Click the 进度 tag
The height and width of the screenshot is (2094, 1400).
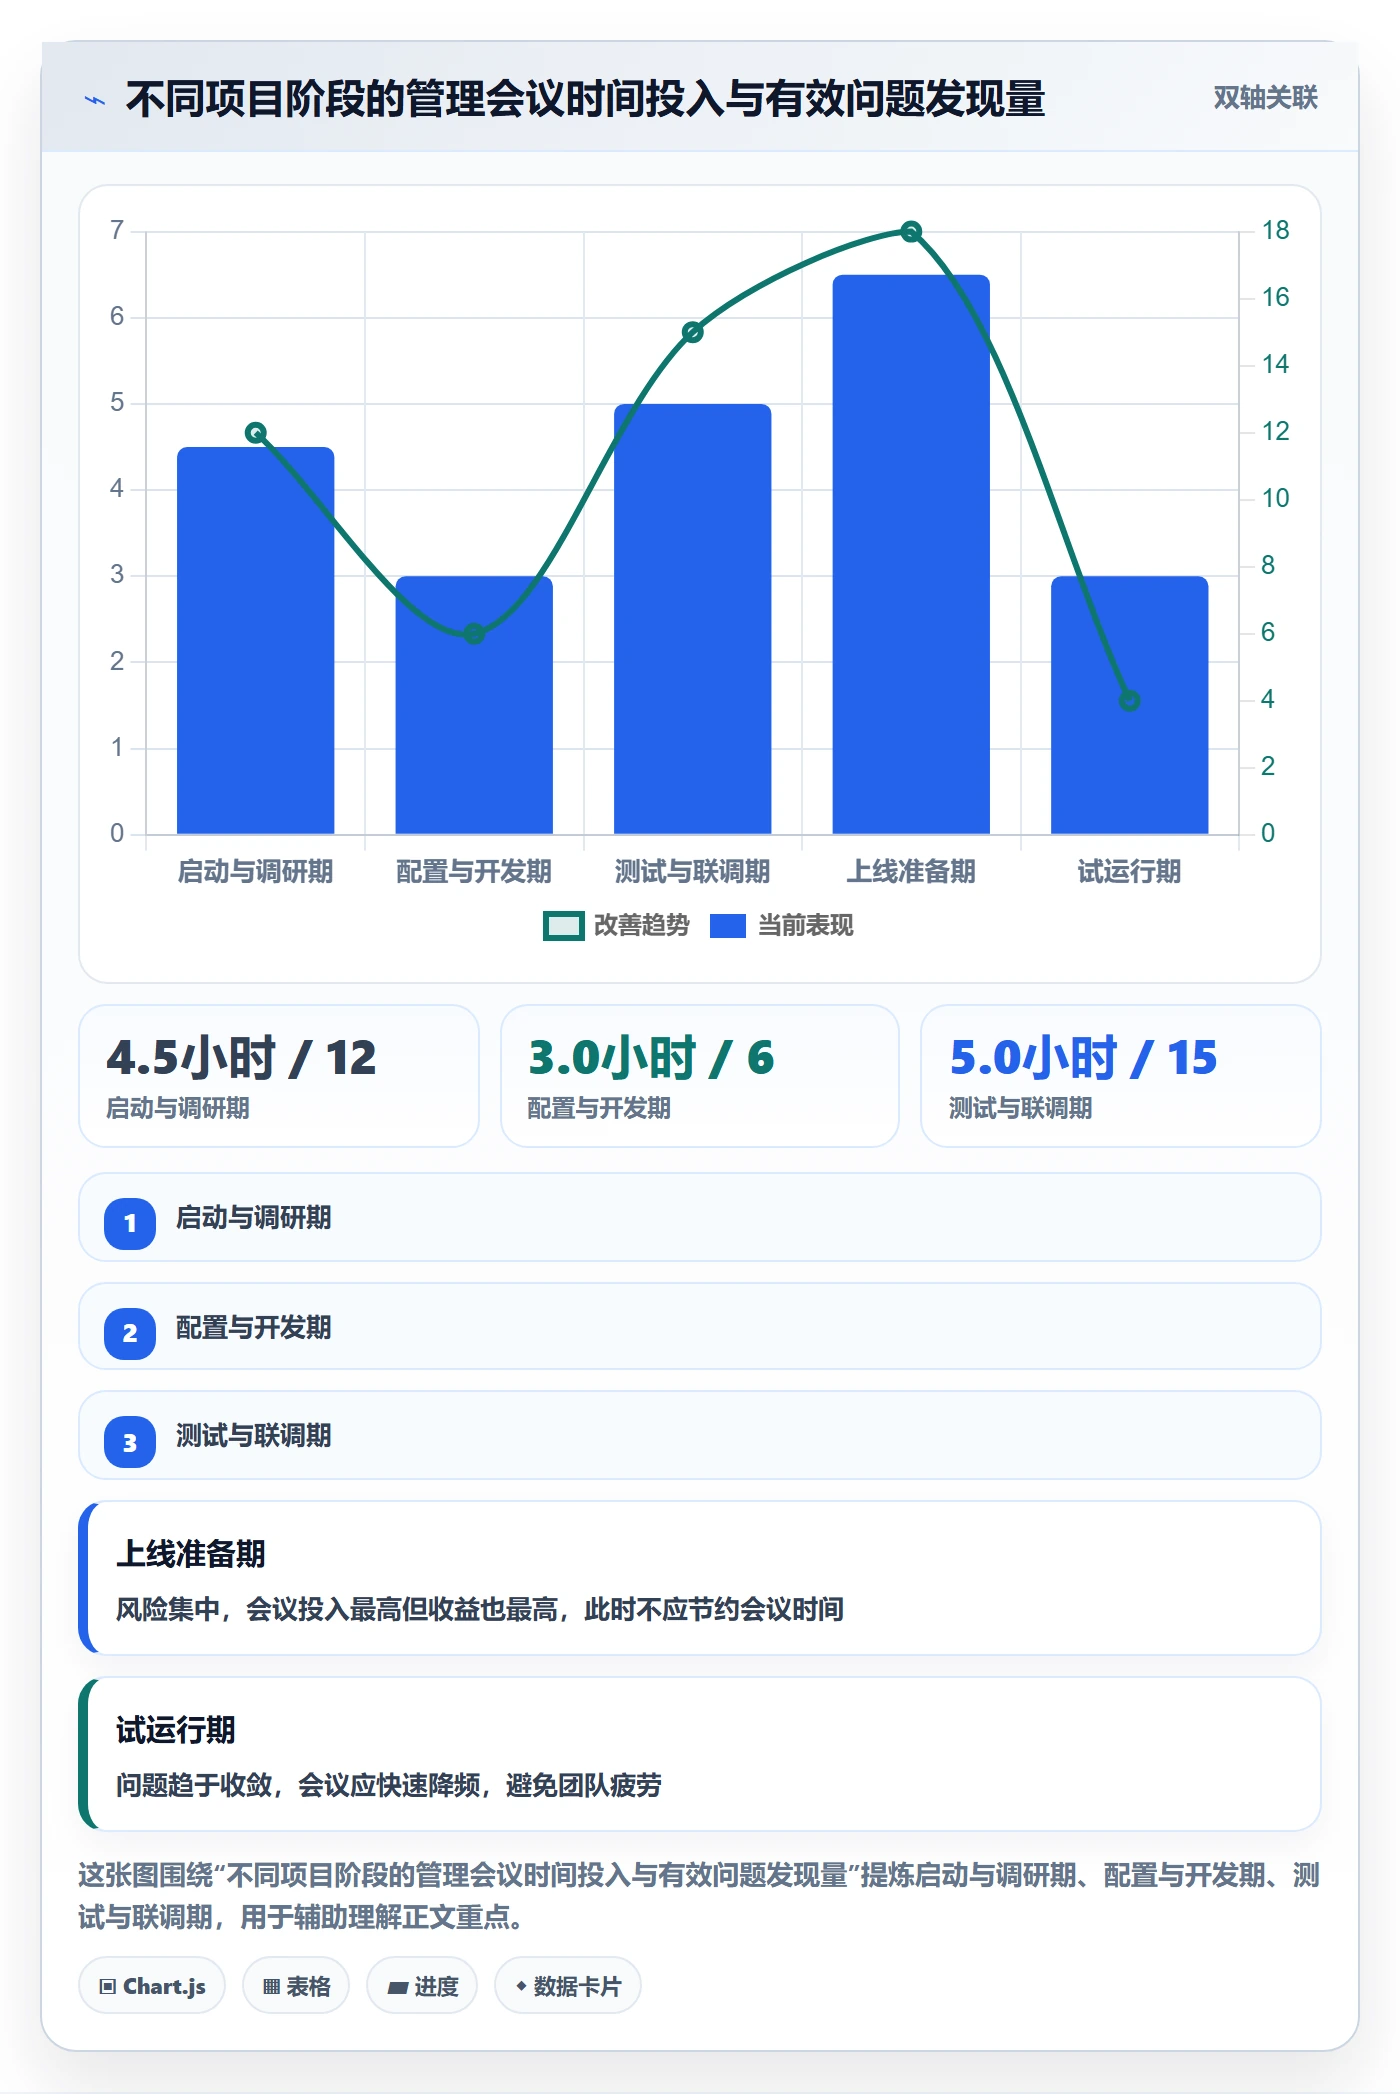(x=422, y=1986)
